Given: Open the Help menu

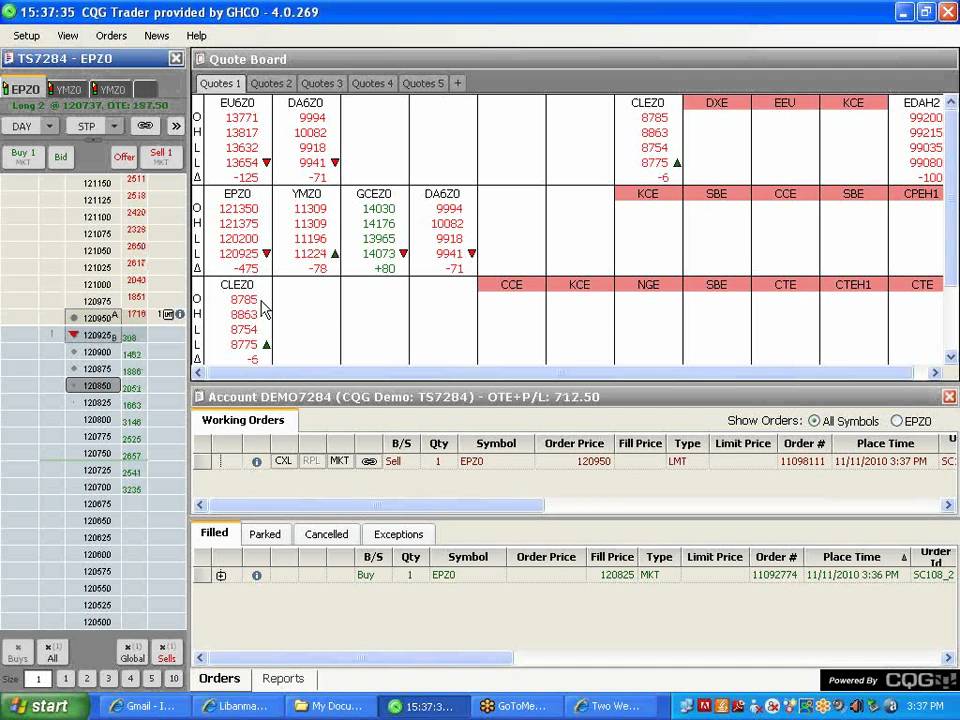Looking at the screenshot, I should [x=196, y=36].
